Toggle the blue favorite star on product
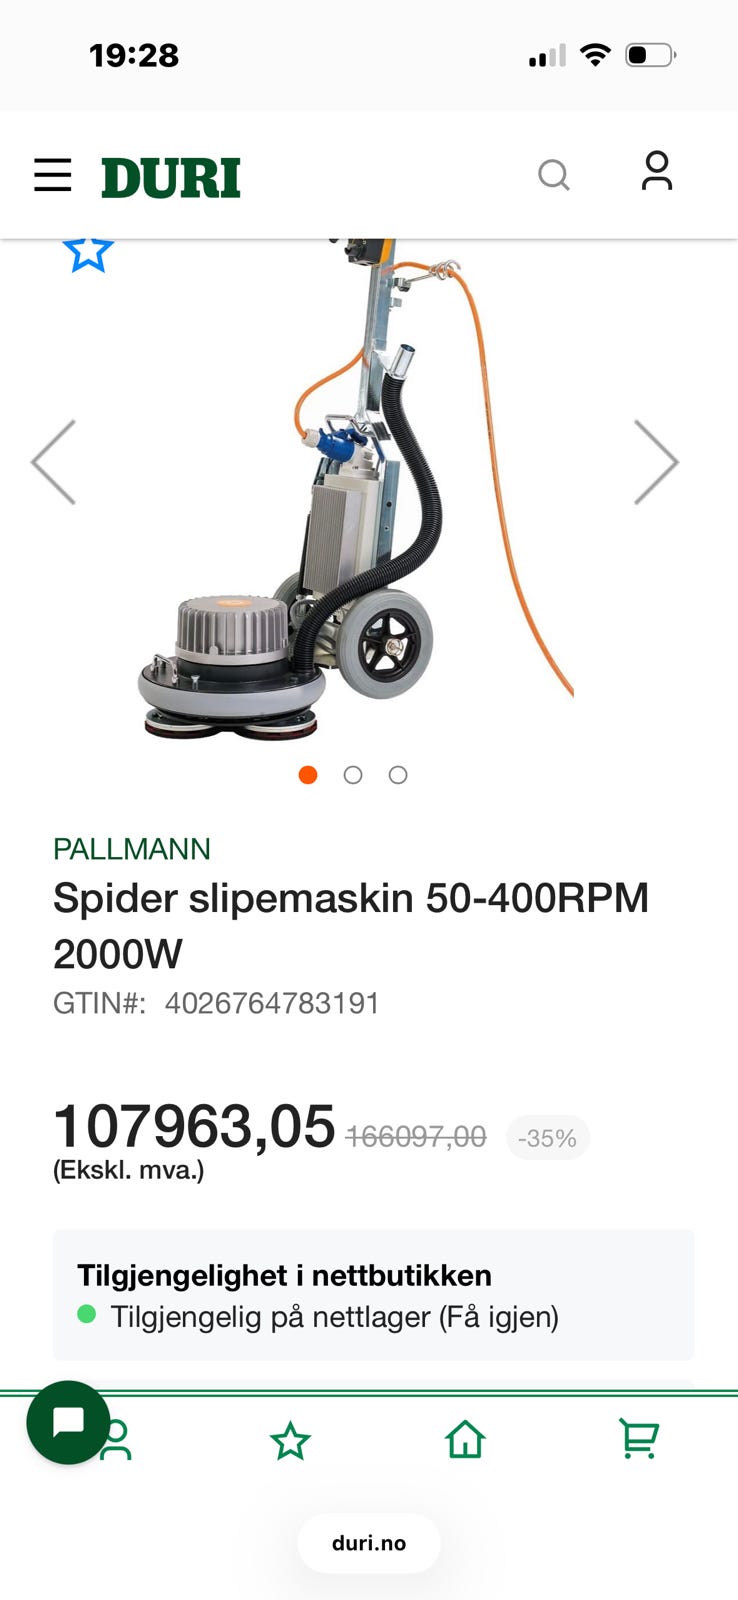 [x=88, y=254]
